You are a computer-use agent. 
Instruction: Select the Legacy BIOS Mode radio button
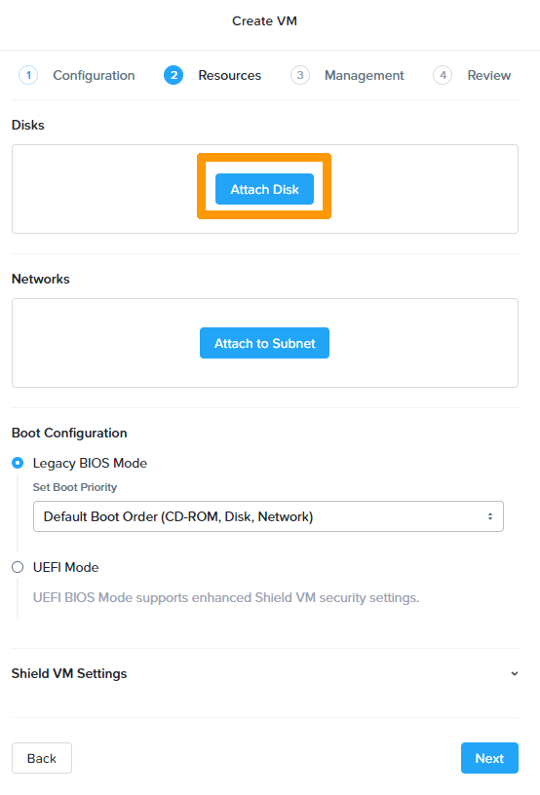[x=18, y=463]
